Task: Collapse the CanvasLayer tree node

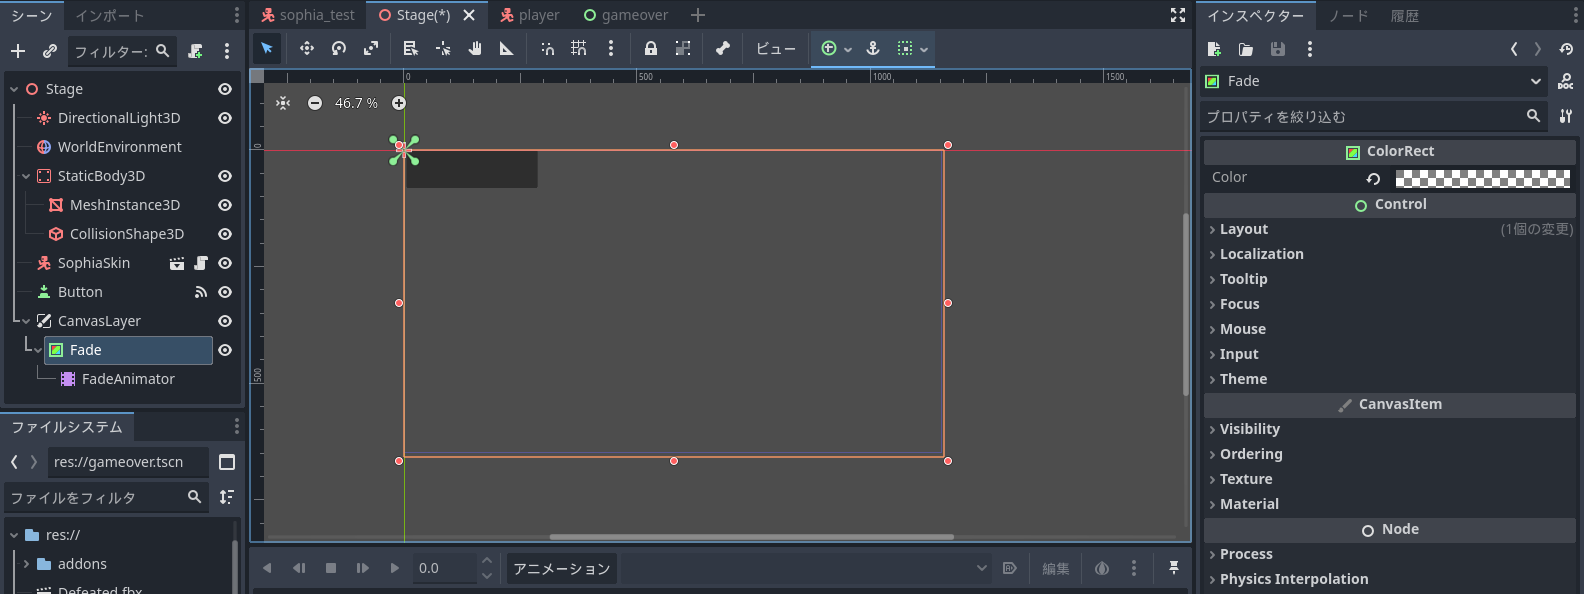Action: click(x=26, y=321)
